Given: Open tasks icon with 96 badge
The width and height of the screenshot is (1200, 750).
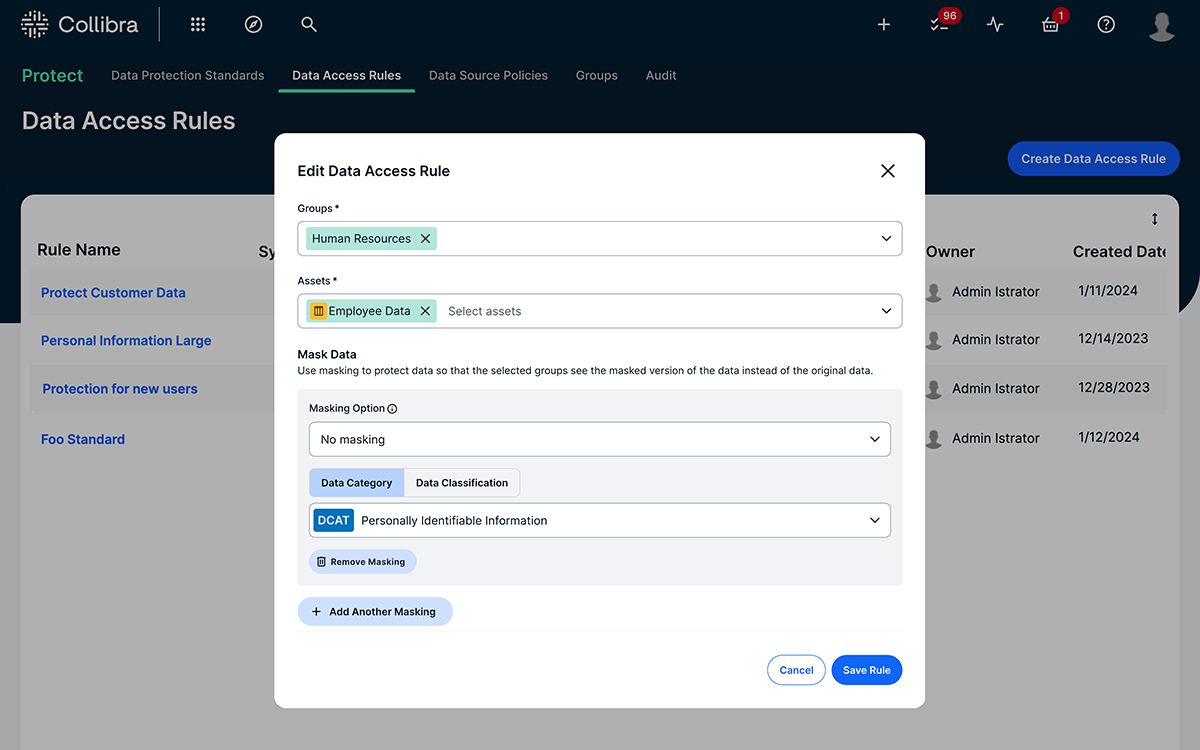Looking at the screenshot, I should coord(939,25).
